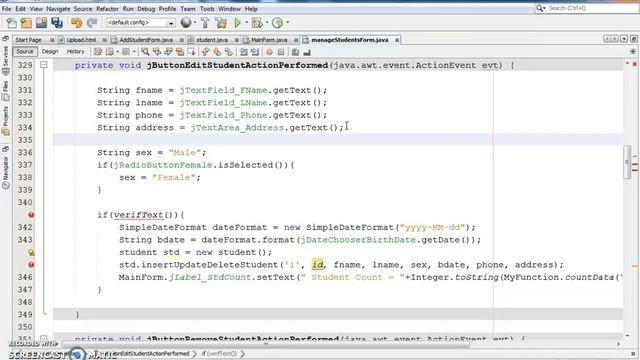Image resolution: width=640 pixels, height=360 pixels.
Task: Stop macro recording square icon
Action: [281, 52]
